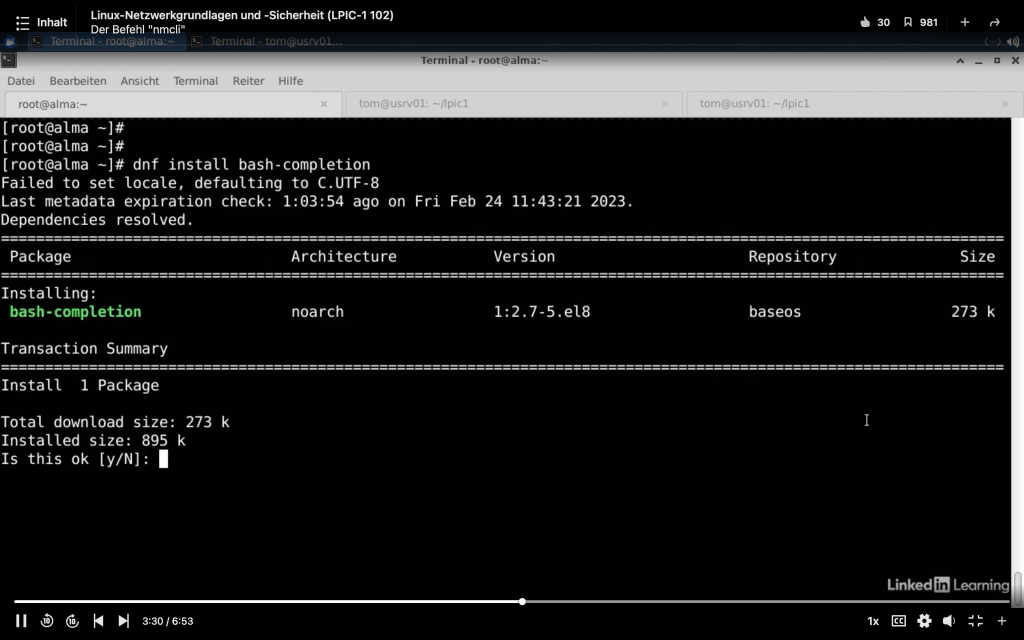Click the share arrow icon
Viewport: 1024px width, 640px height.
994,22
